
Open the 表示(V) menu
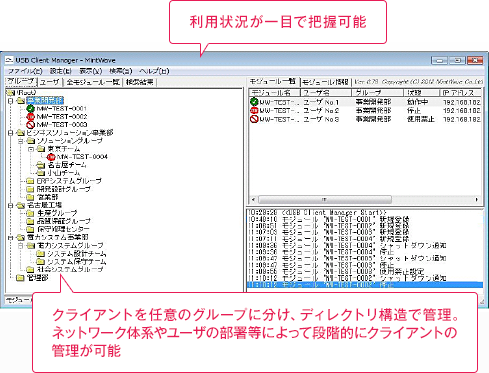click(91, 71)
